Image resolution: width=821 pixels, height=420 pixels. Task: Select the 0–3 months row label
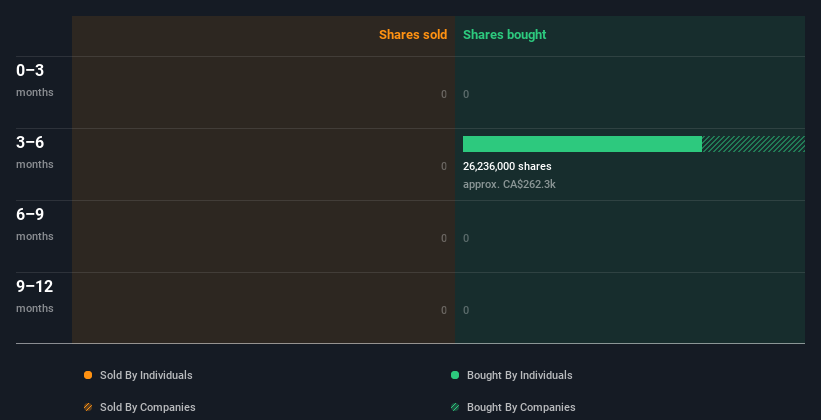pos(35,80)
